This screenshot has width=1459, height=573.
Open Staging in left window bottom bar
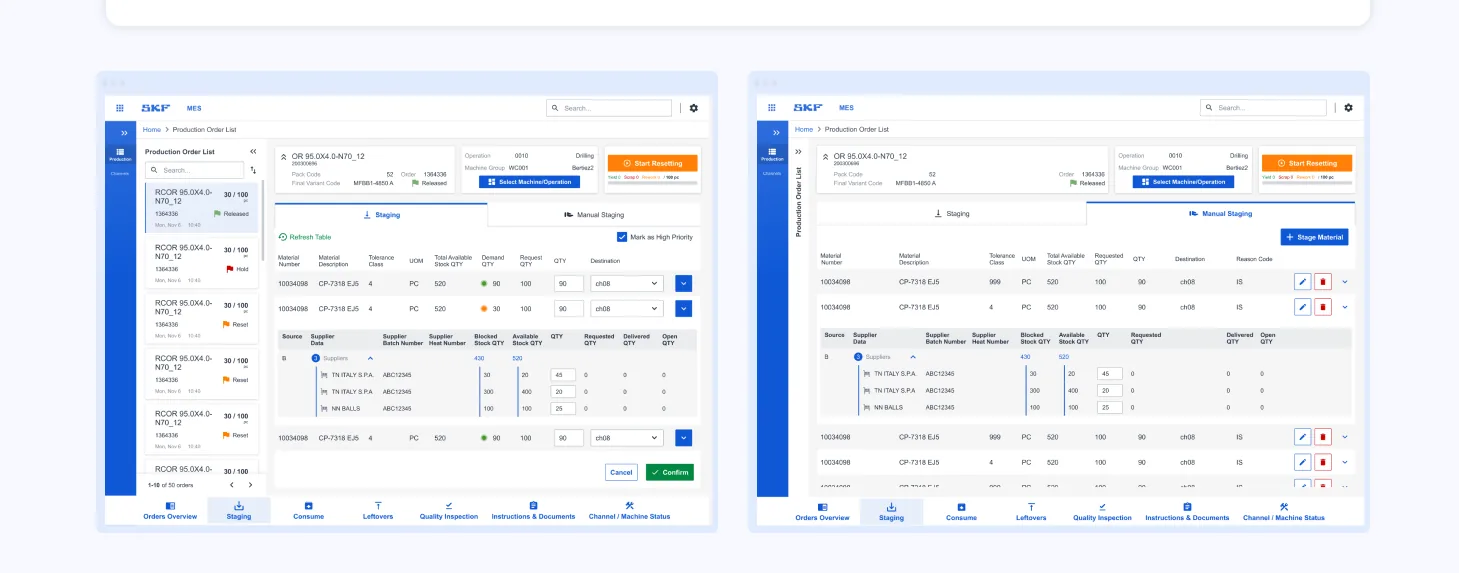click(x=239, y=511)
